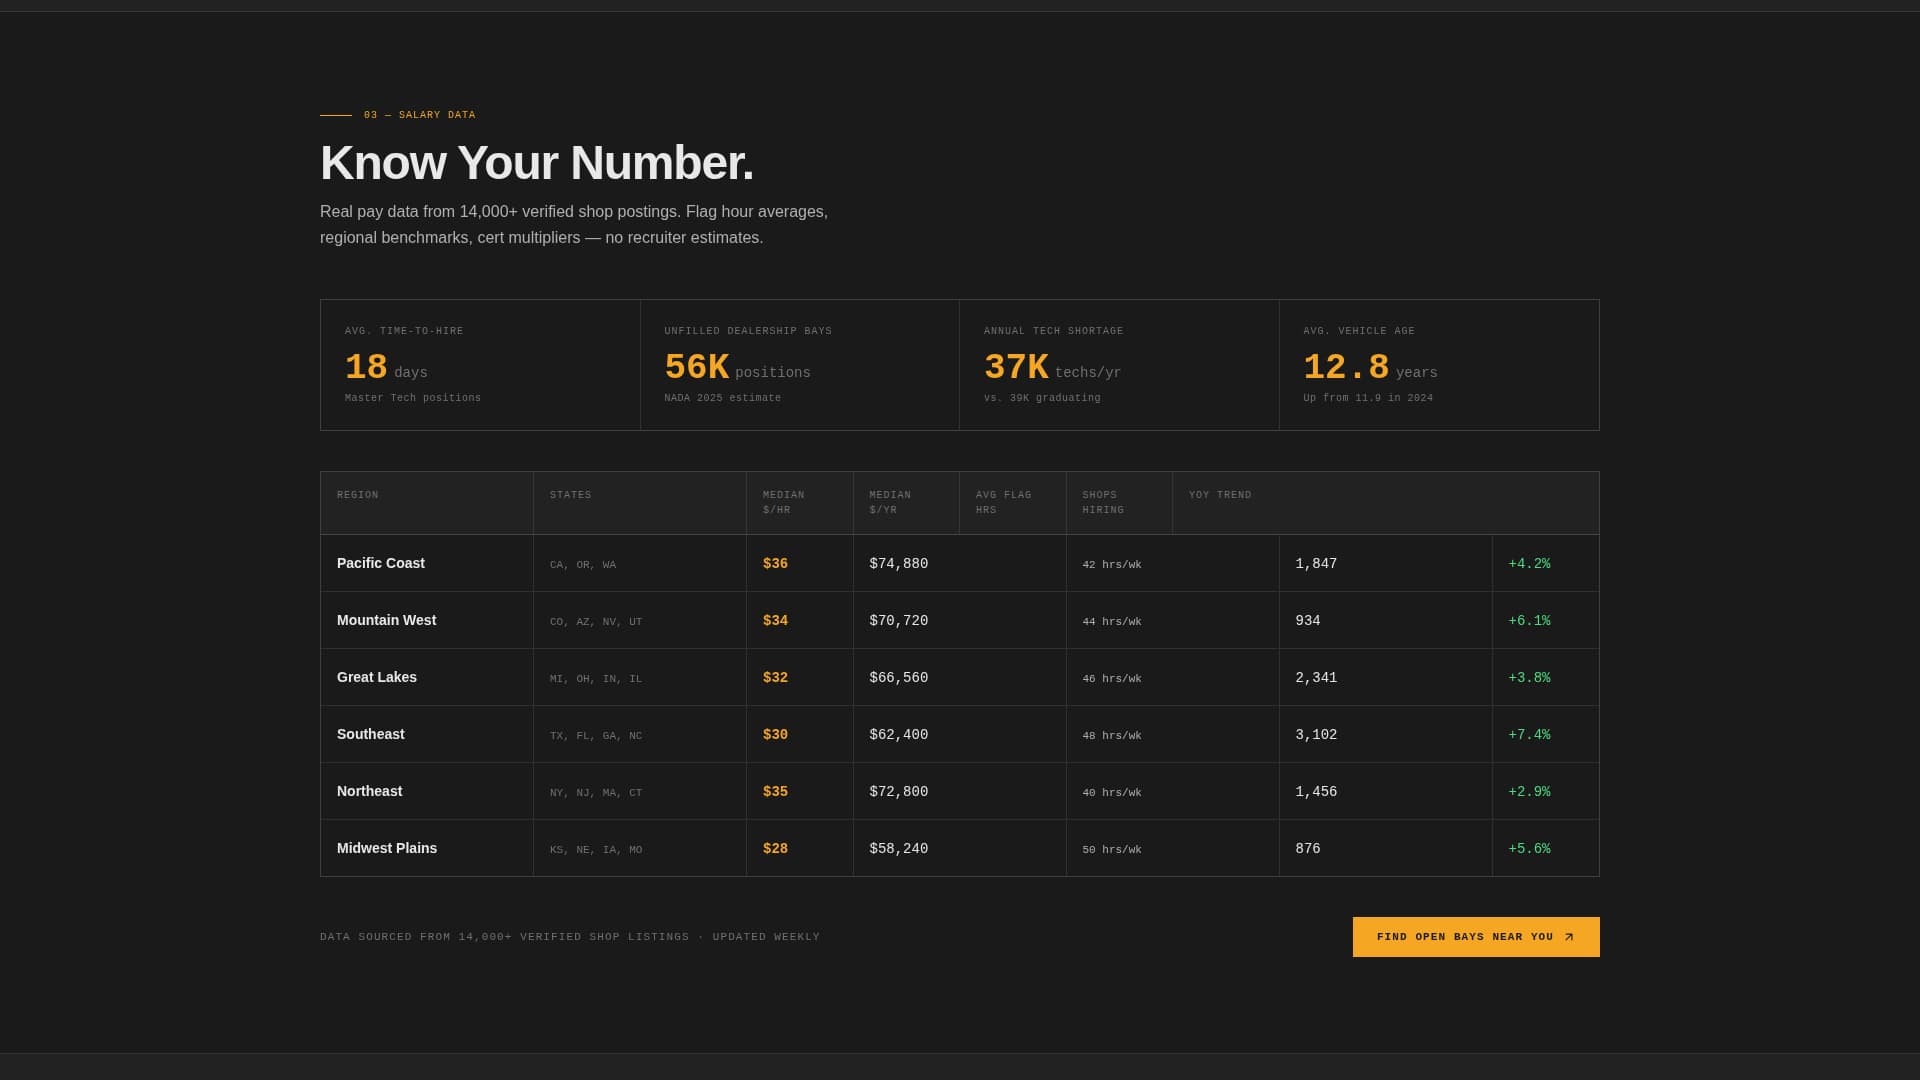Viewport: 1920px width, 1080px height.
Task: Click the 46 hrs/wk cell
Action: coord(1173,677)
